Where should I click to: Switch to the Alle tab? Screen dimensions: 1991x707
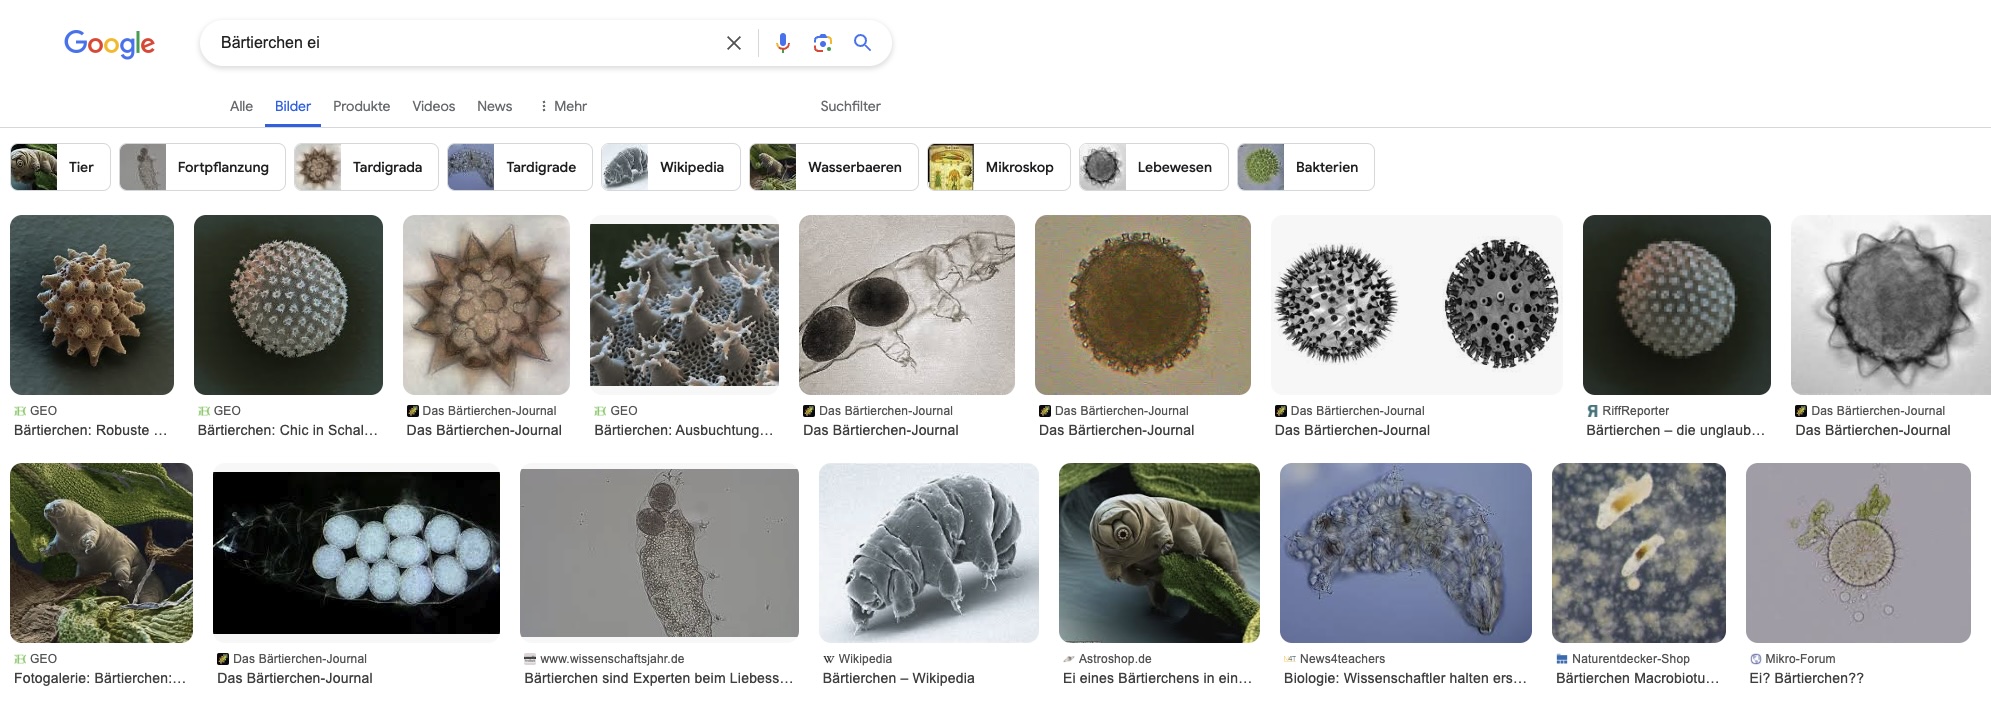pos(241,106)
